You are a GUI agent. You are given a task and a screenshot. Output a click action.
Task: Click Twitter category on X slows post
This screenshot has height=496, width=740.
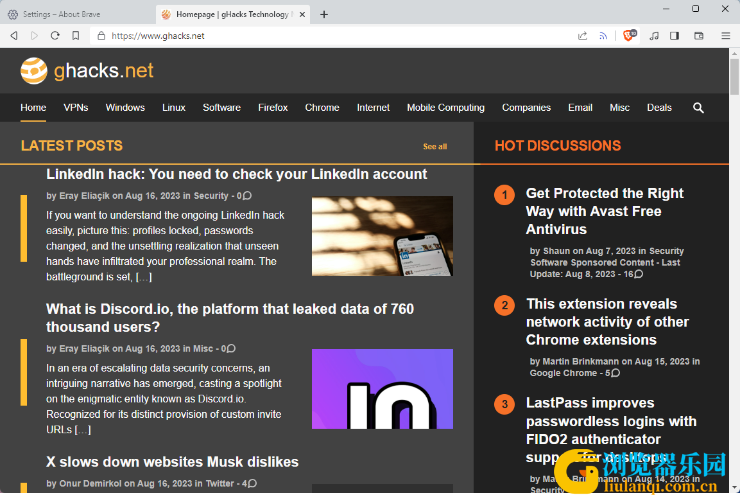[220, 483]
